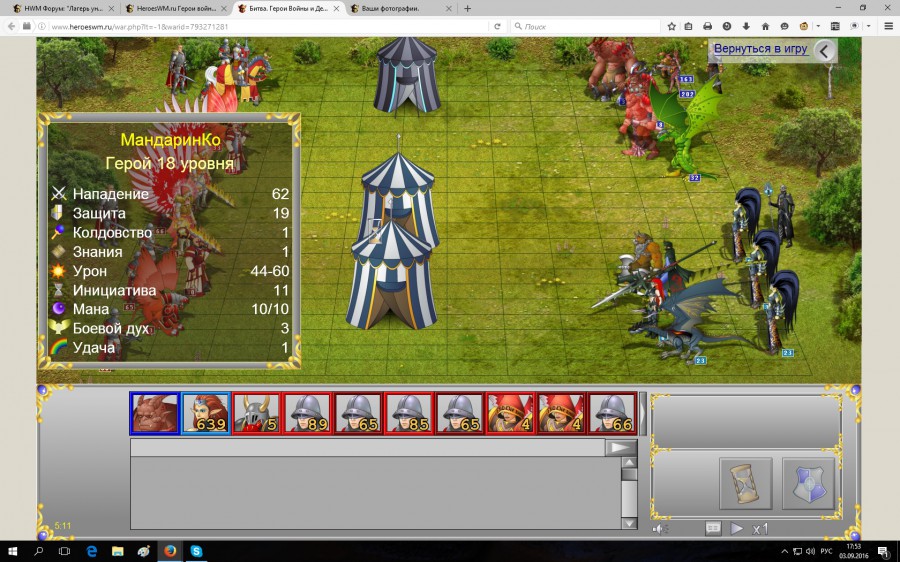This screenshot has width=900, height=562.
Task: Close the Битва. Герои Войны tab
Action: 336,9
